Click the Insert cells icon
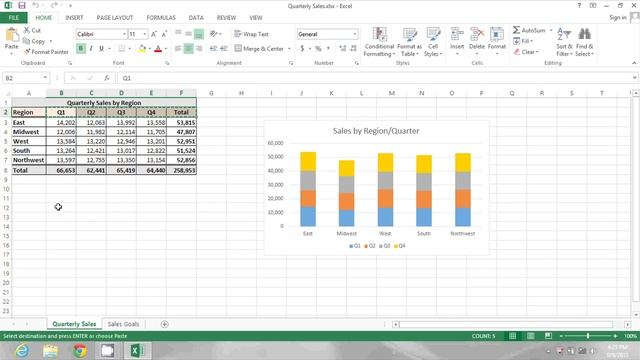This screenshot has width=640, height=360. [457, 34]
